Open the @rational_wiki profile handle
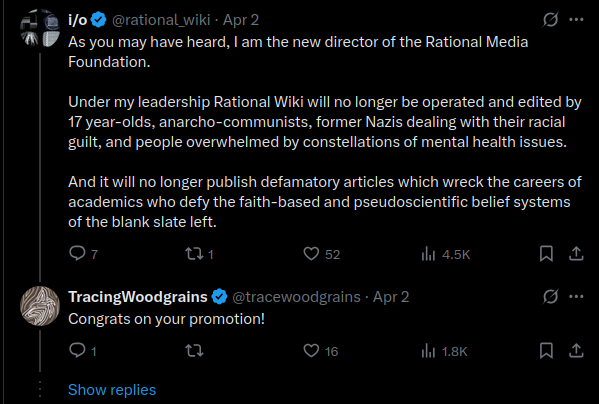 click(x=161, y=20)
